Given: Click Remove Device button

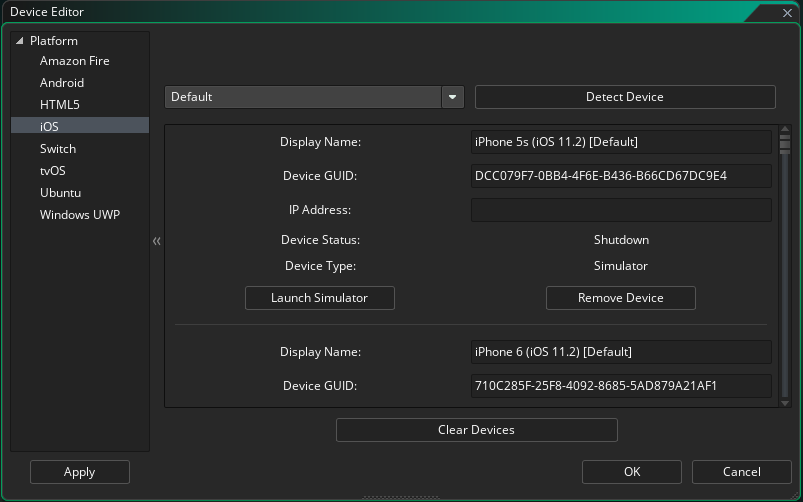Looking at the screenshot, I should [x=621, y=298].
